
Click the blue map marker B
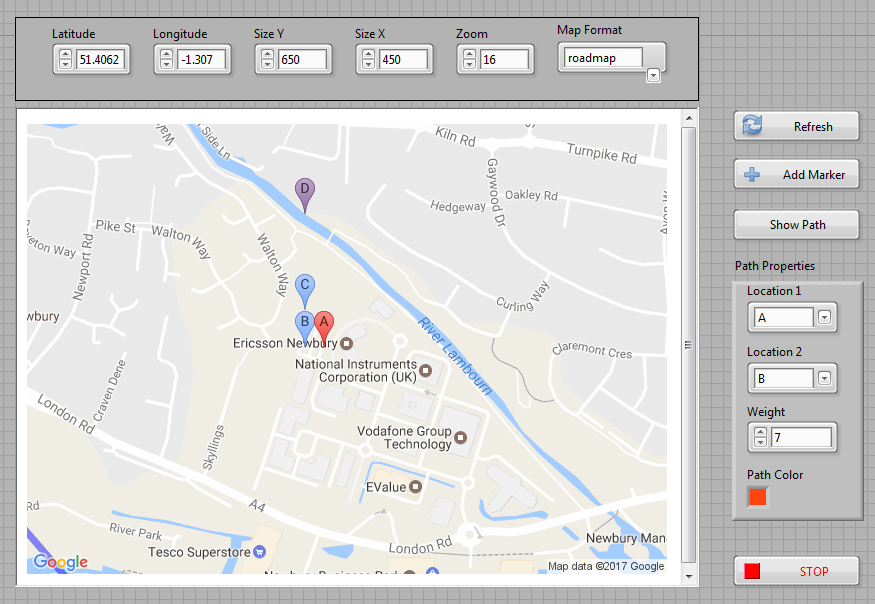pyautogui.click(x=304, y=325)
